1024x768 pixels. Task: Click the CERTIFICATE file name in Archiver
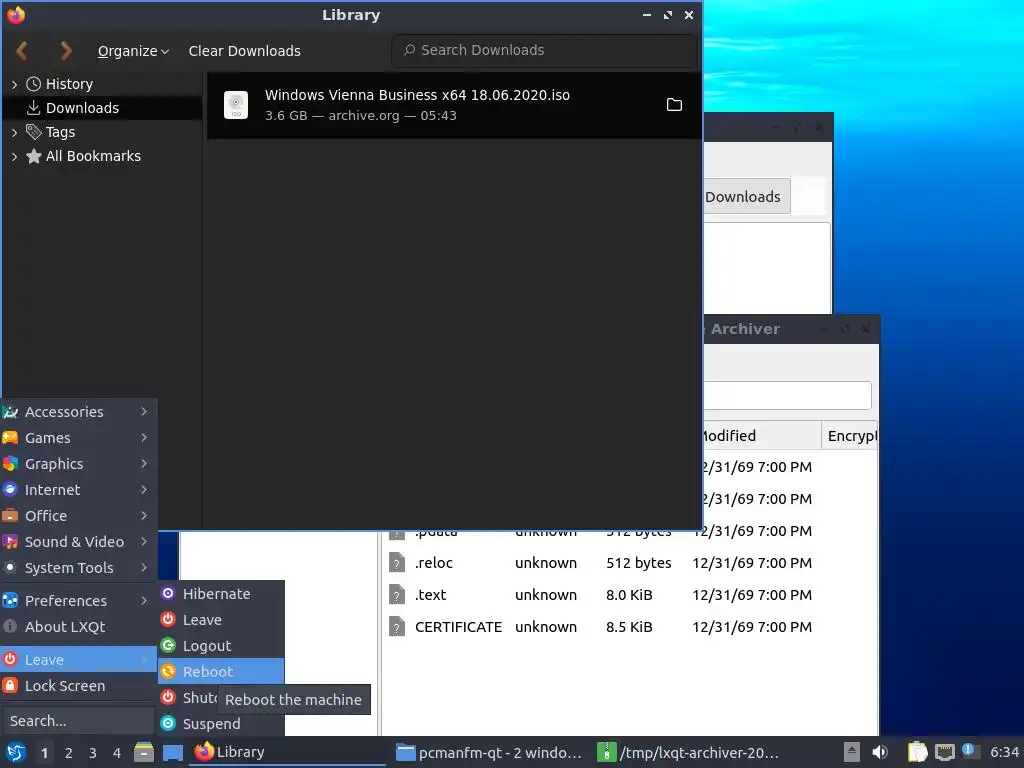pyautogui.click(x=458, y=627)
